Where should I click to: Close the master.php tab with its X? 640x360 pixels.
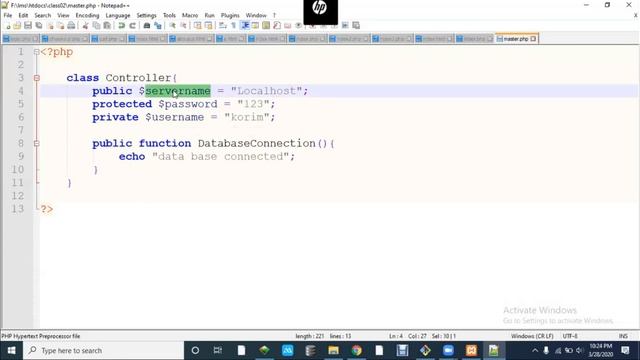[533, 39]
